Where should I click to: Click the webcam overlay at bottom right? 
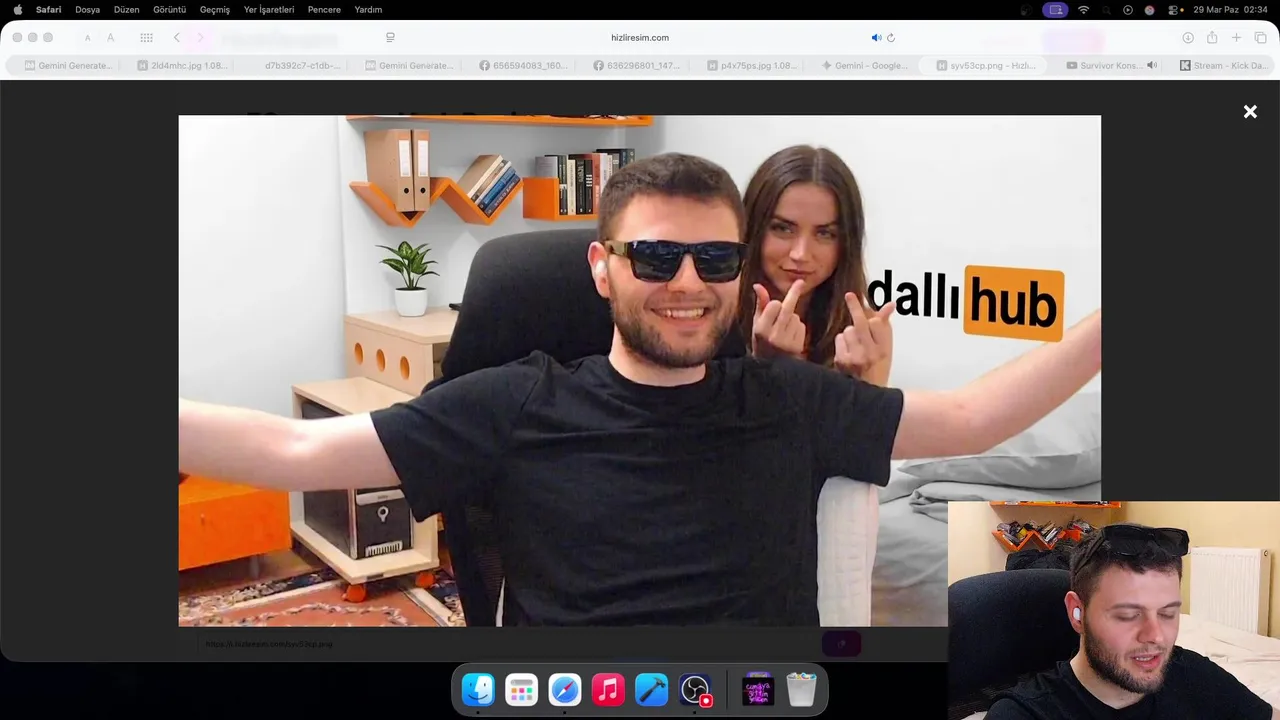[x=1114, y=610]
